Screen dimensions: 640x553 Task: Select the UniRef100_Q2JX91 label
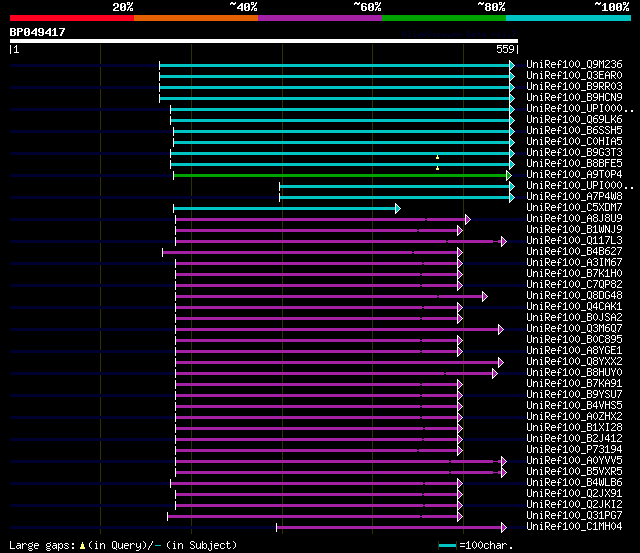(x=574, y=494)
